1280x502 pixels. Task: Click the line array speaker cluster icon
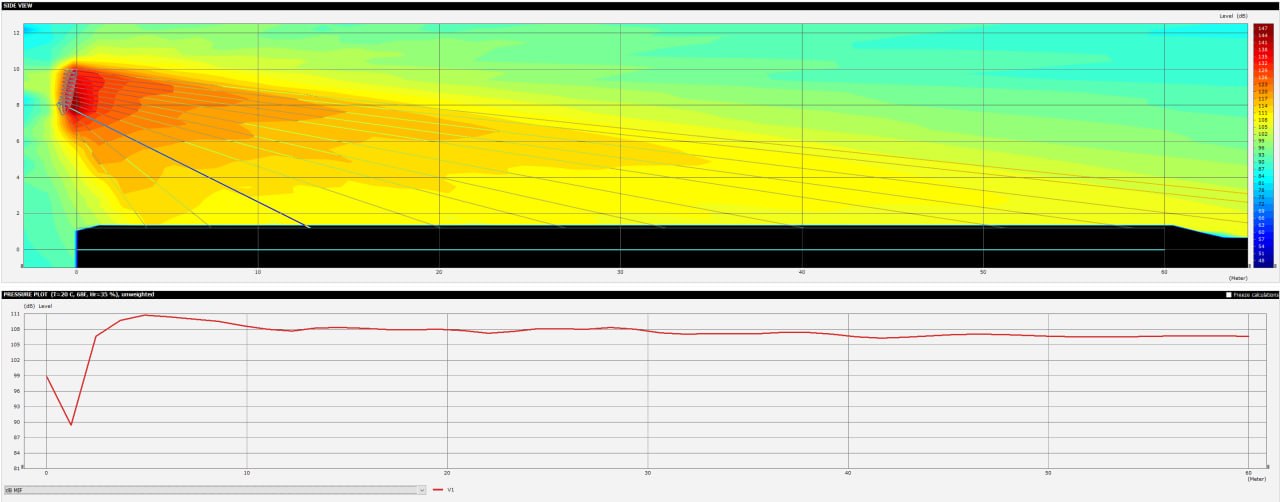[67, 88]
